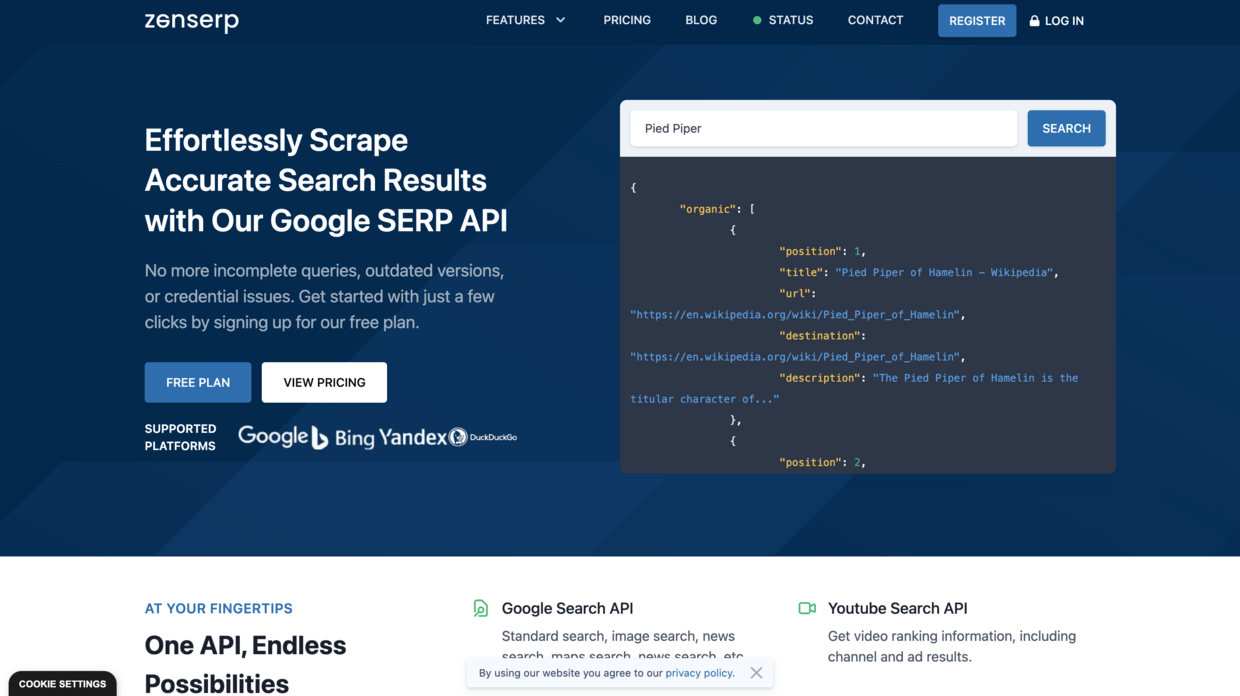The height and width of the screenshot is (696, 1240).
Task: Open the PRICING menu item
Action: coord(627,19)
